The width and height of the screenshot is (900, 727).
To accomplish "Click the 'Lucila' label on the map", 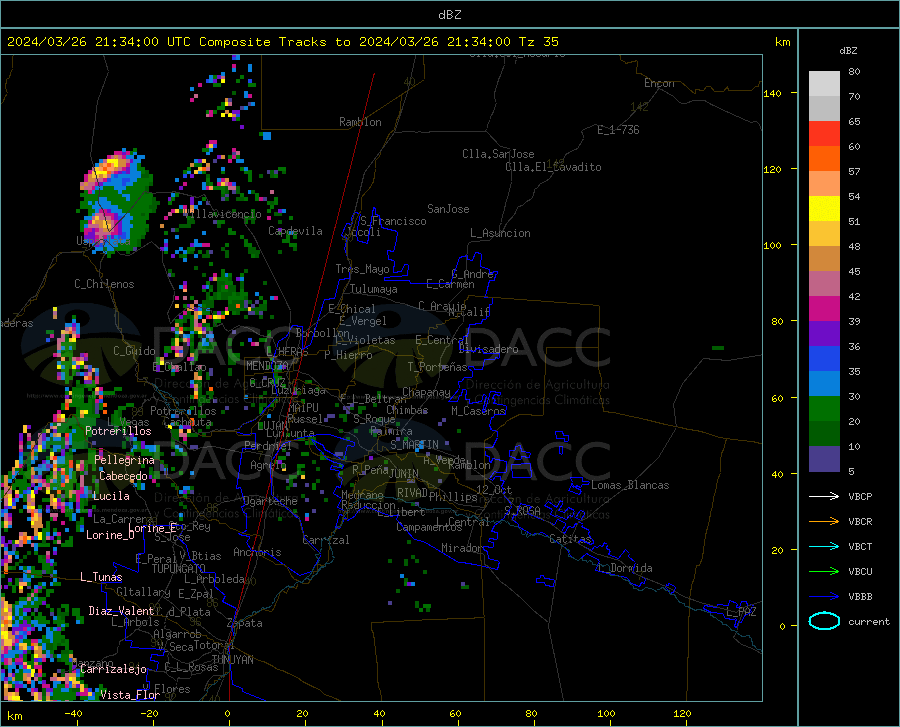I will click(x=111, y=496).
